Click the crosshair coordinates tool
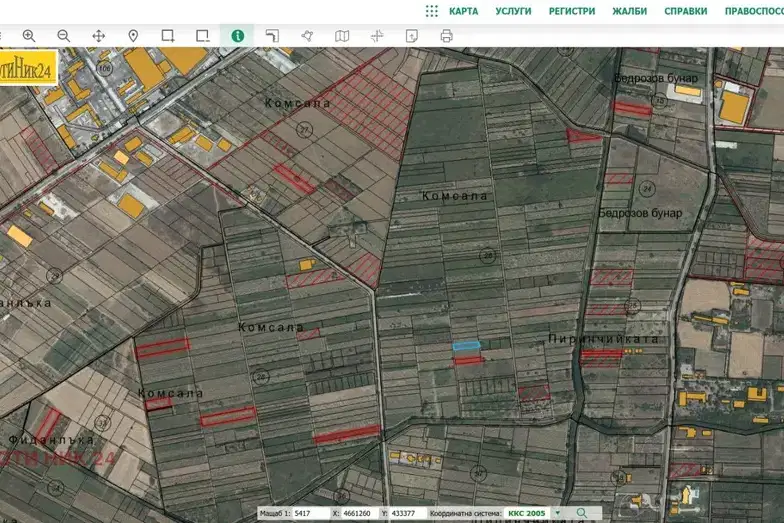 coord(377,36)
